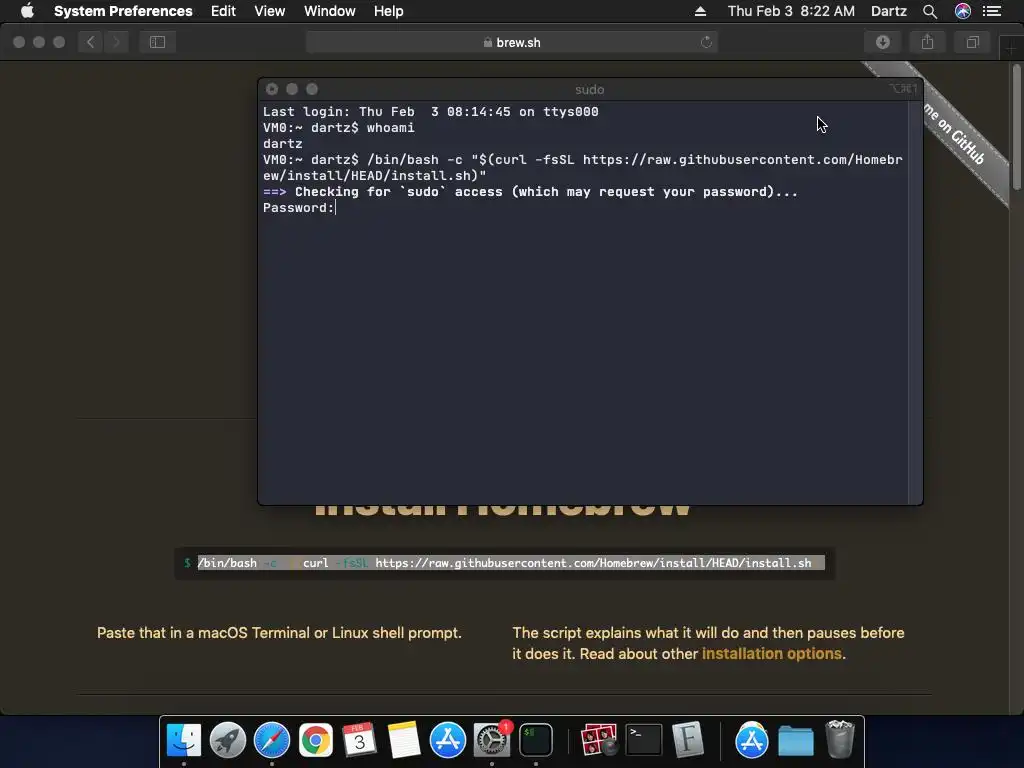Viewport: 1024px width, 768px height.
Task: Click 'Last login' line in Terminal
Action: tap(430, 112)
